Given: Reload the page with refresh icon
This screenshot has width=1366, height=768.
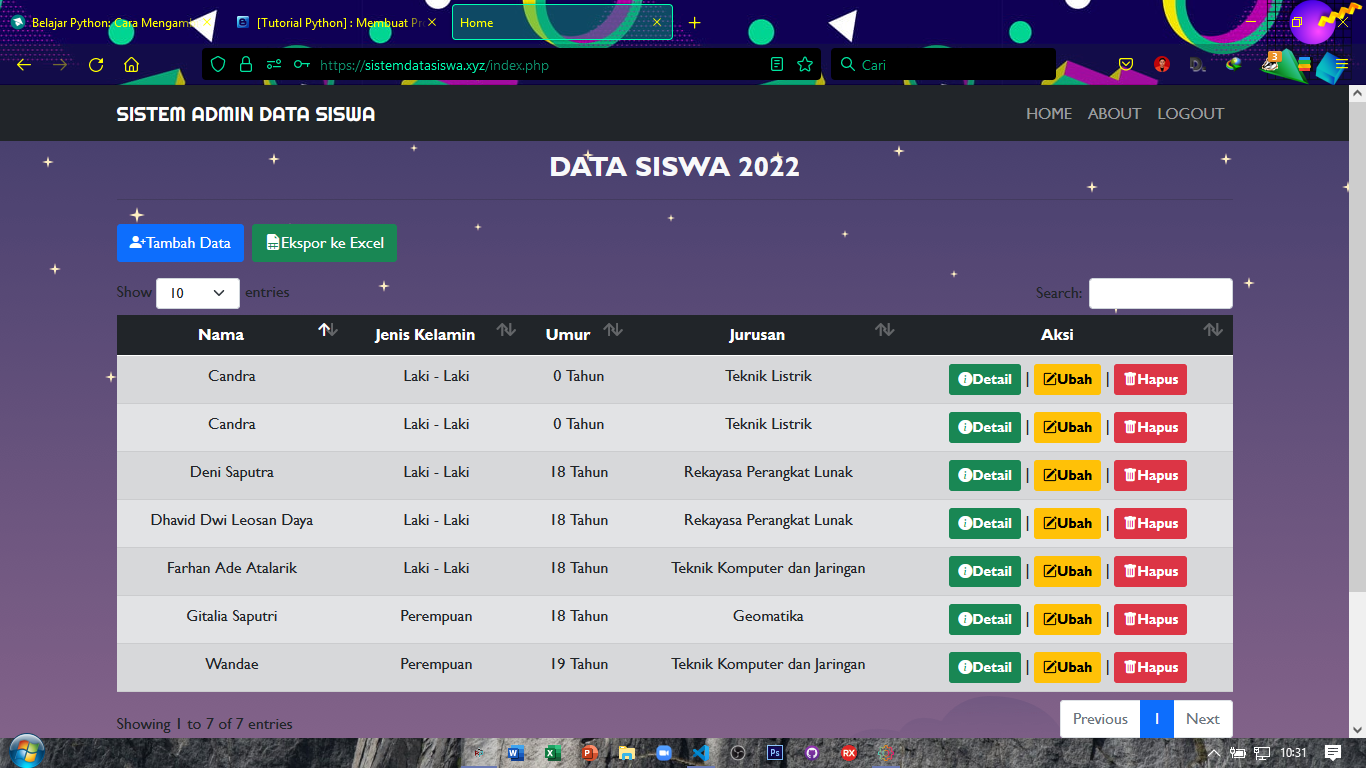Looking at the screenshot, I should (x=96, y=65).
